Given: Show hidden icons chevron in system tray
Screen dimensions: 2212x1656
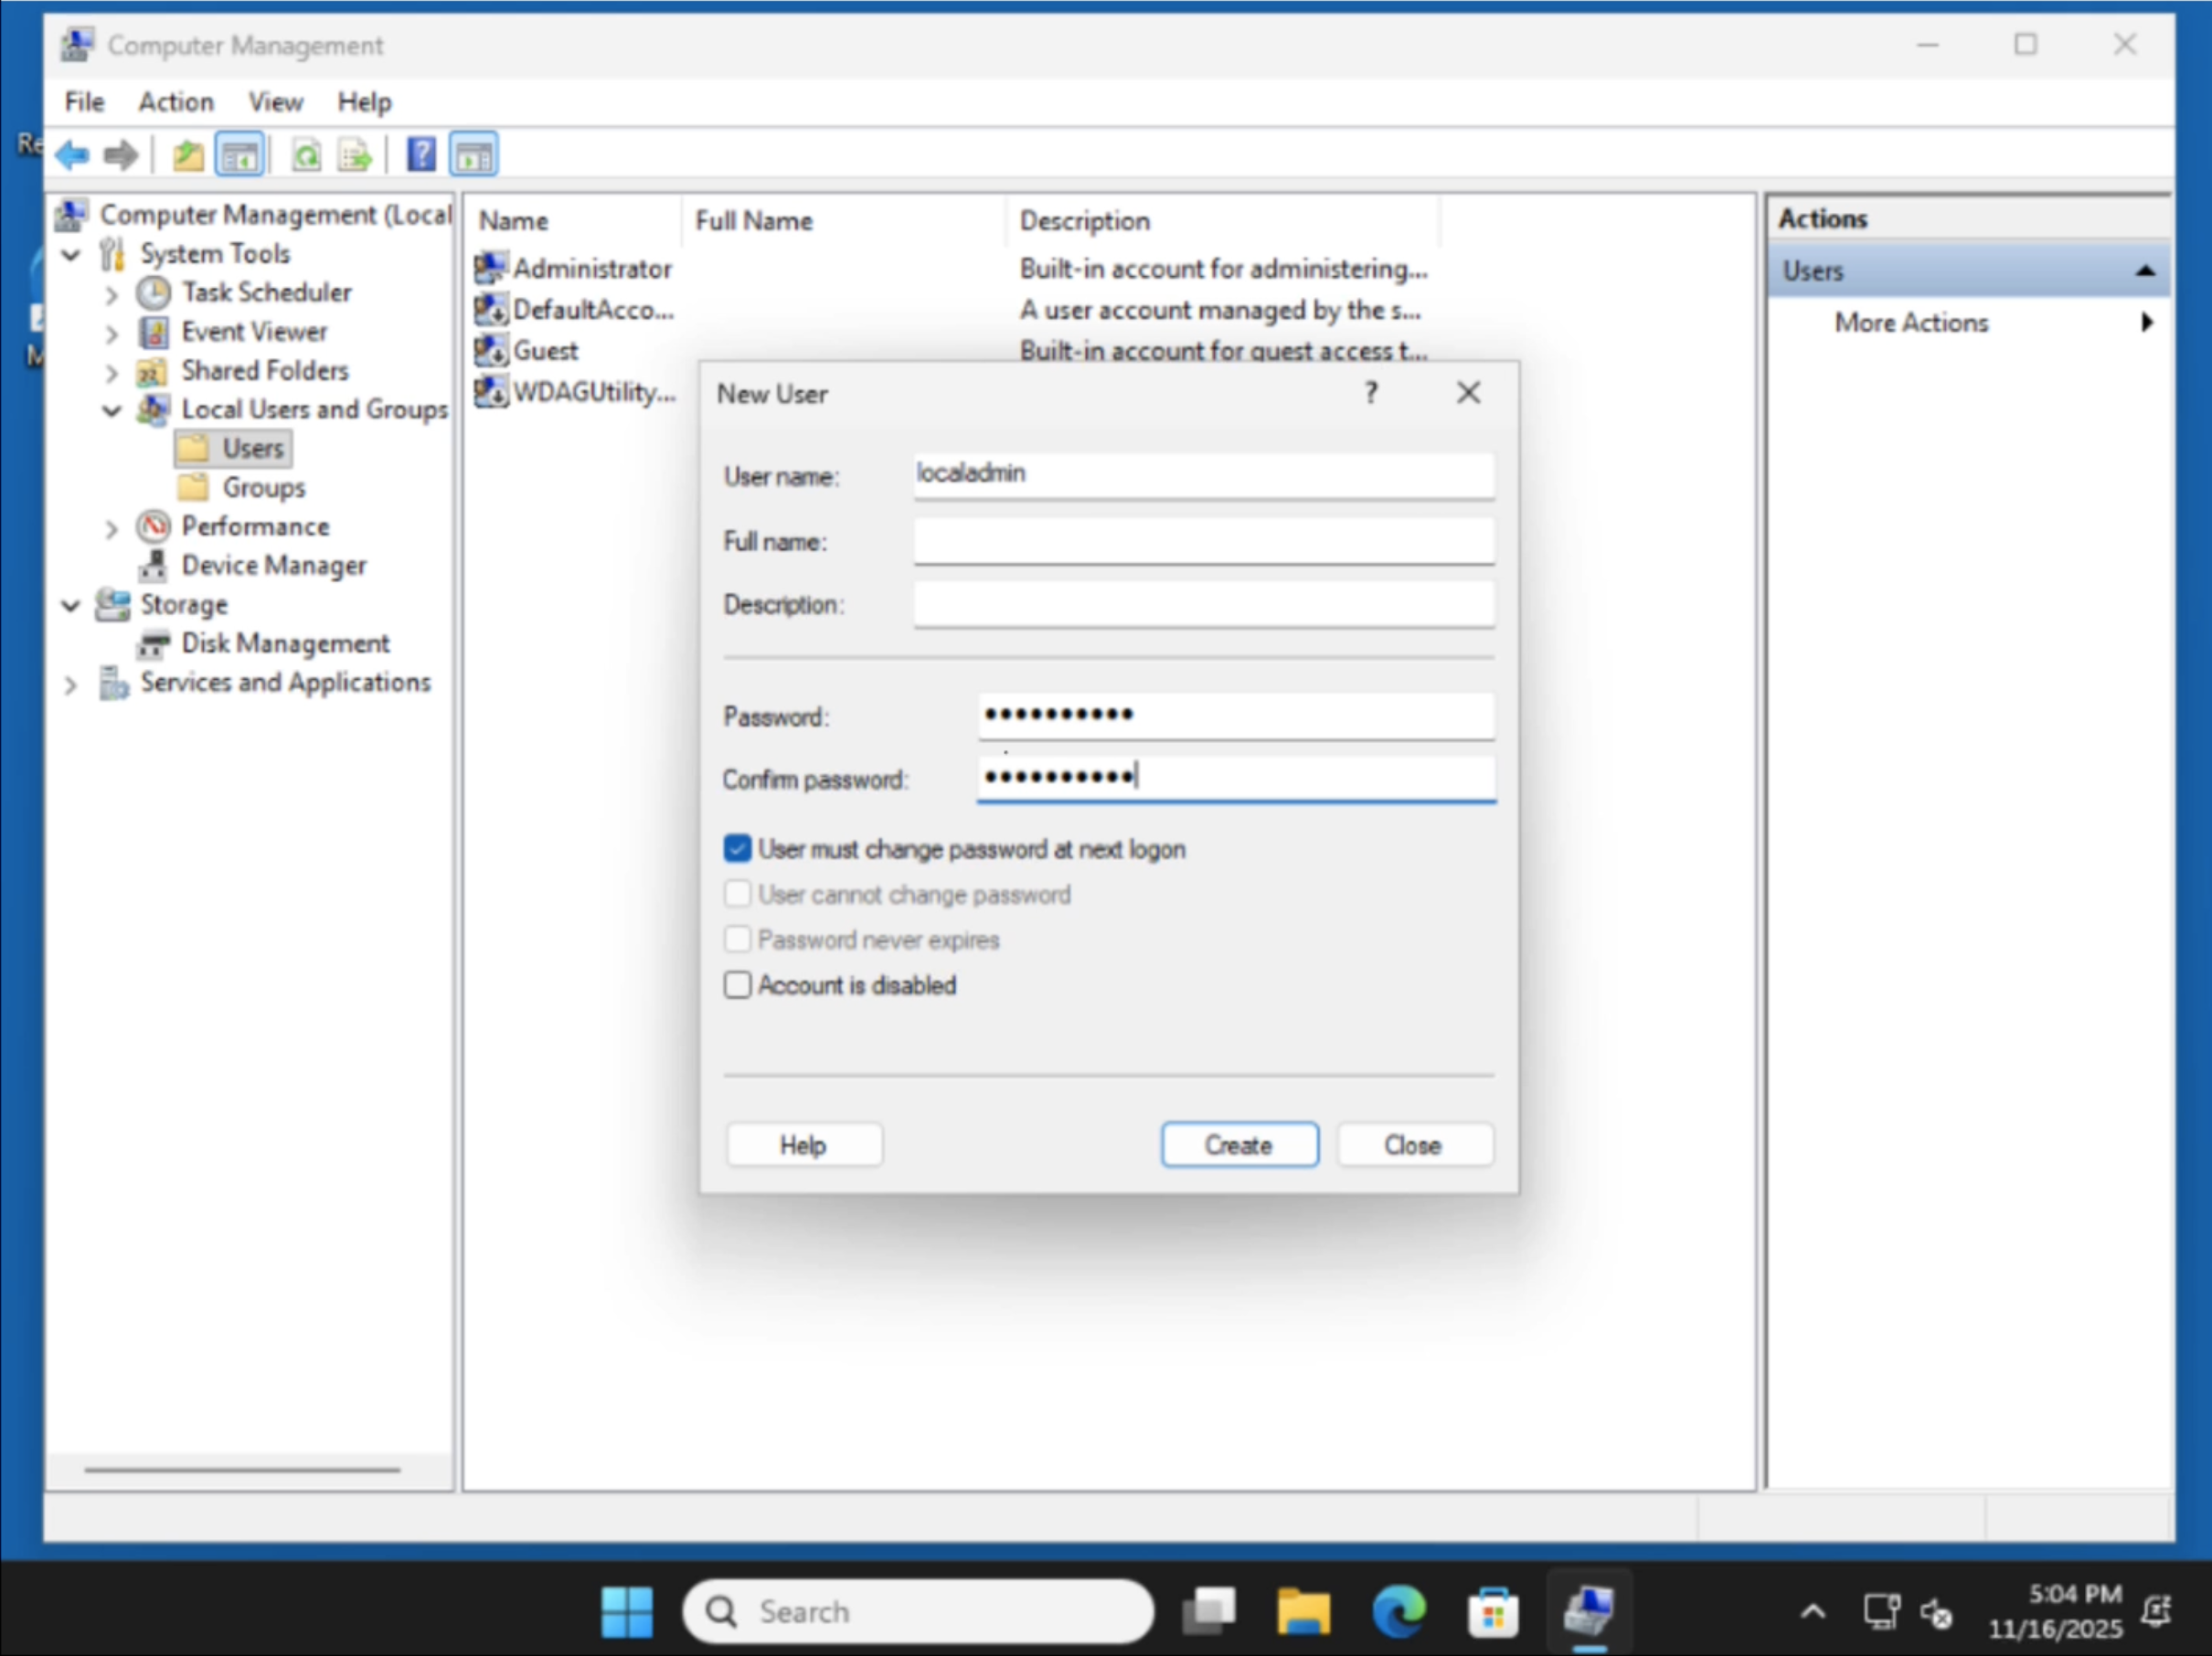Looking at the screenshot, I should click(x=1812, y=1612).
